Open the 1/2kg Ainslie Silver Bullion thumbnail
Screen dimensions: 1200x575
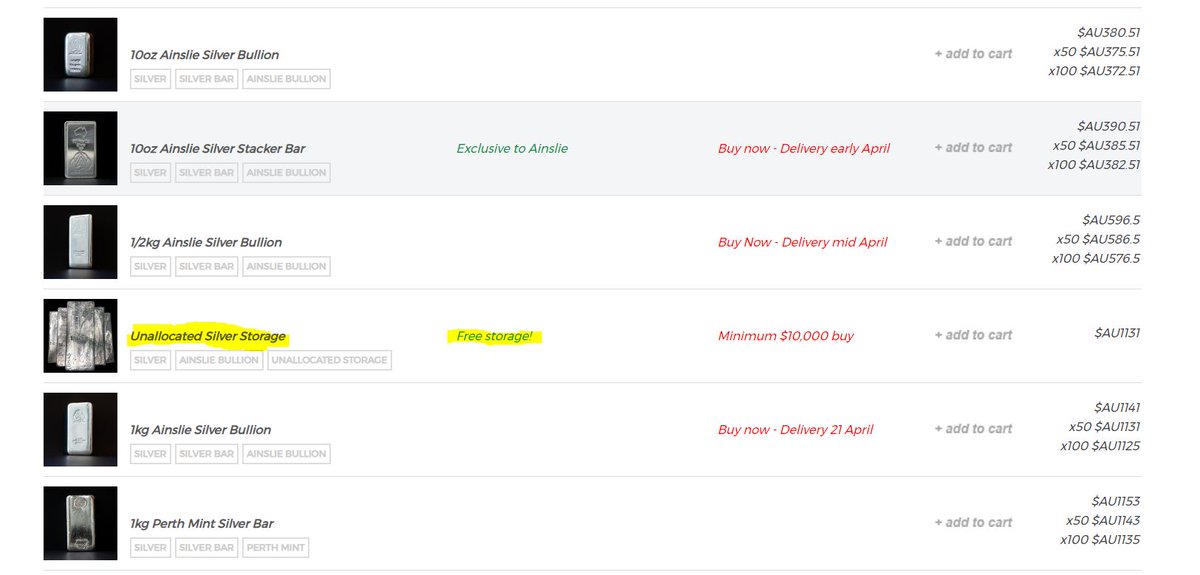tap(80, 242)
